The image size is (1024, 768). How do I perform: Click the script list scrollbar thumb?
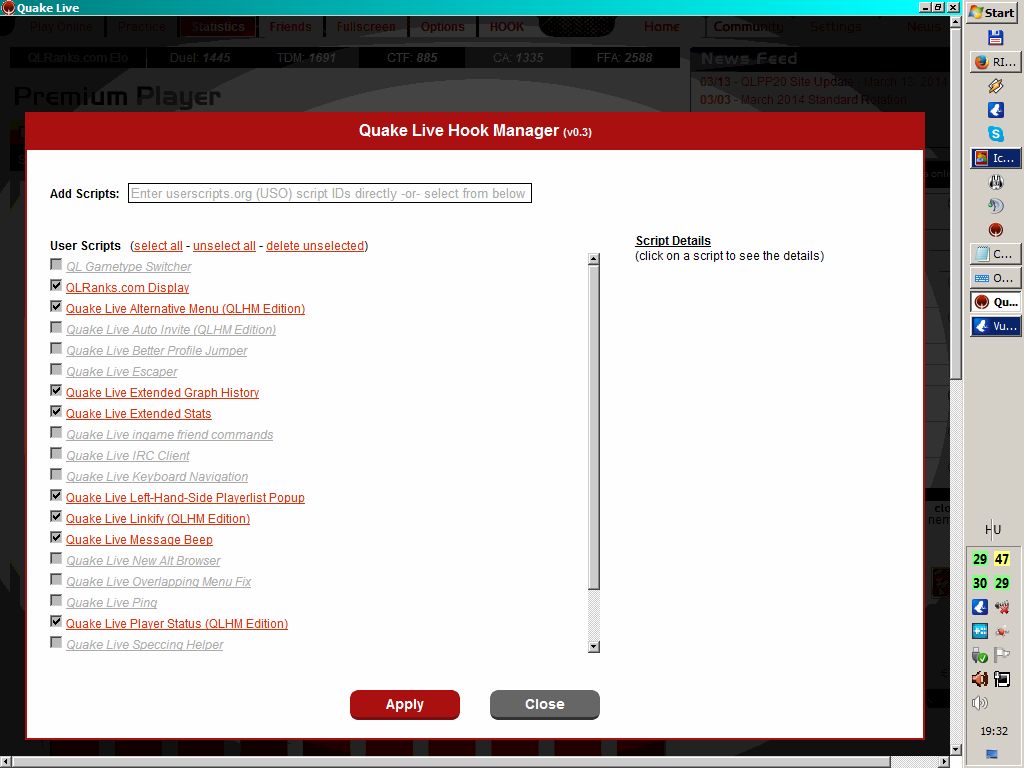click(x=594, y=427)
